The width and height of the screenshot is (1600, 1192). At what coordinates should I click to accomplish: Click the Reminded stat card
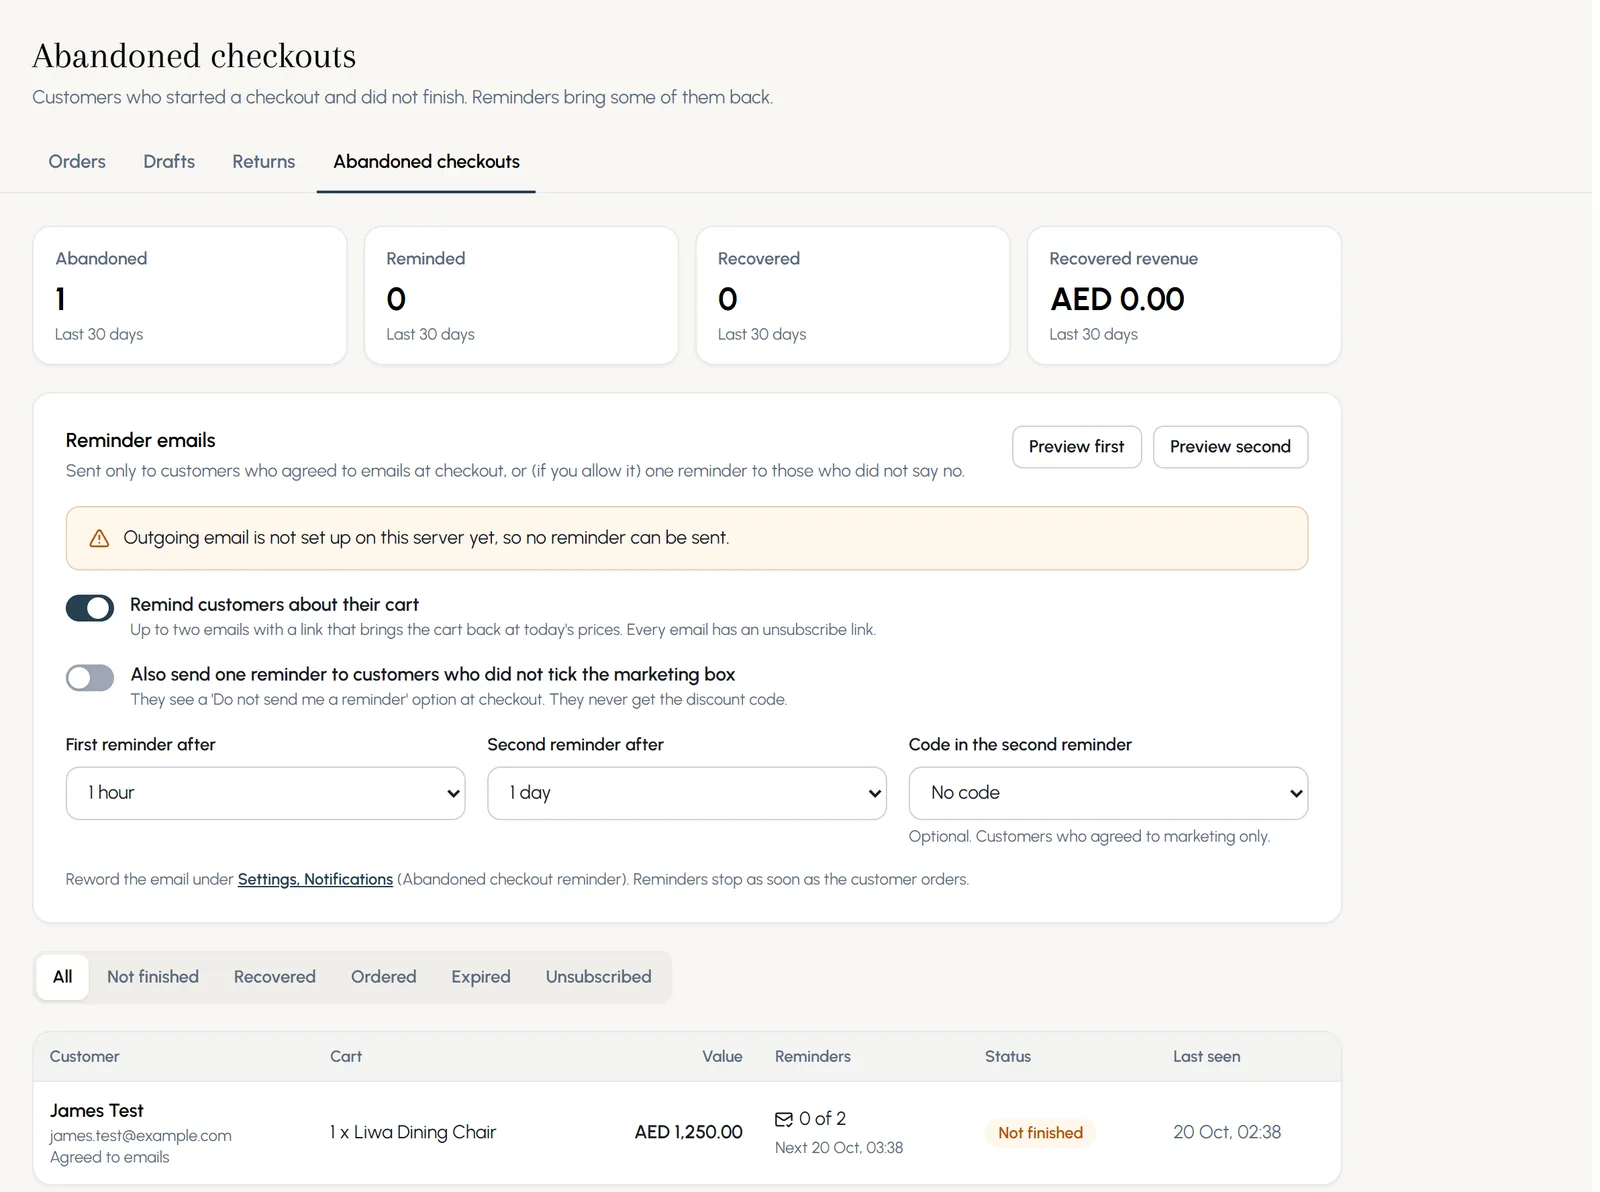click(521, 295)
